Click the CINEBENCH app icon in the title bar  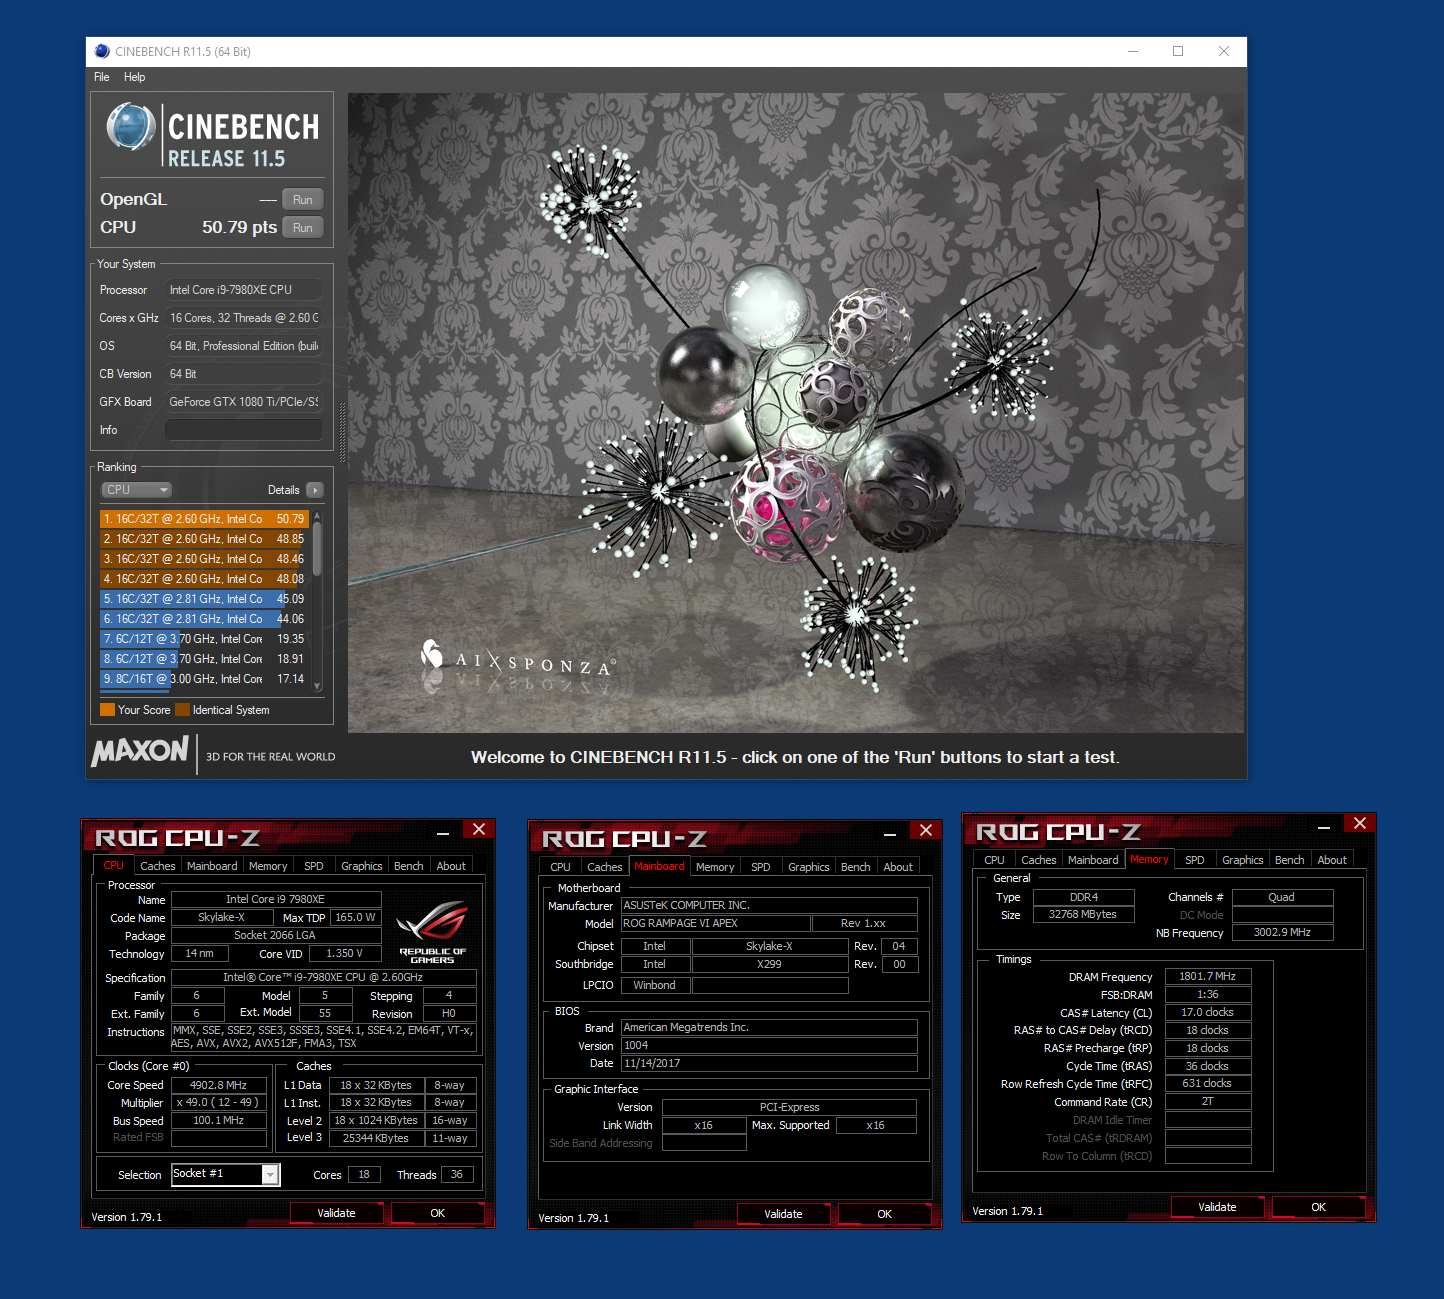point(102,51)
